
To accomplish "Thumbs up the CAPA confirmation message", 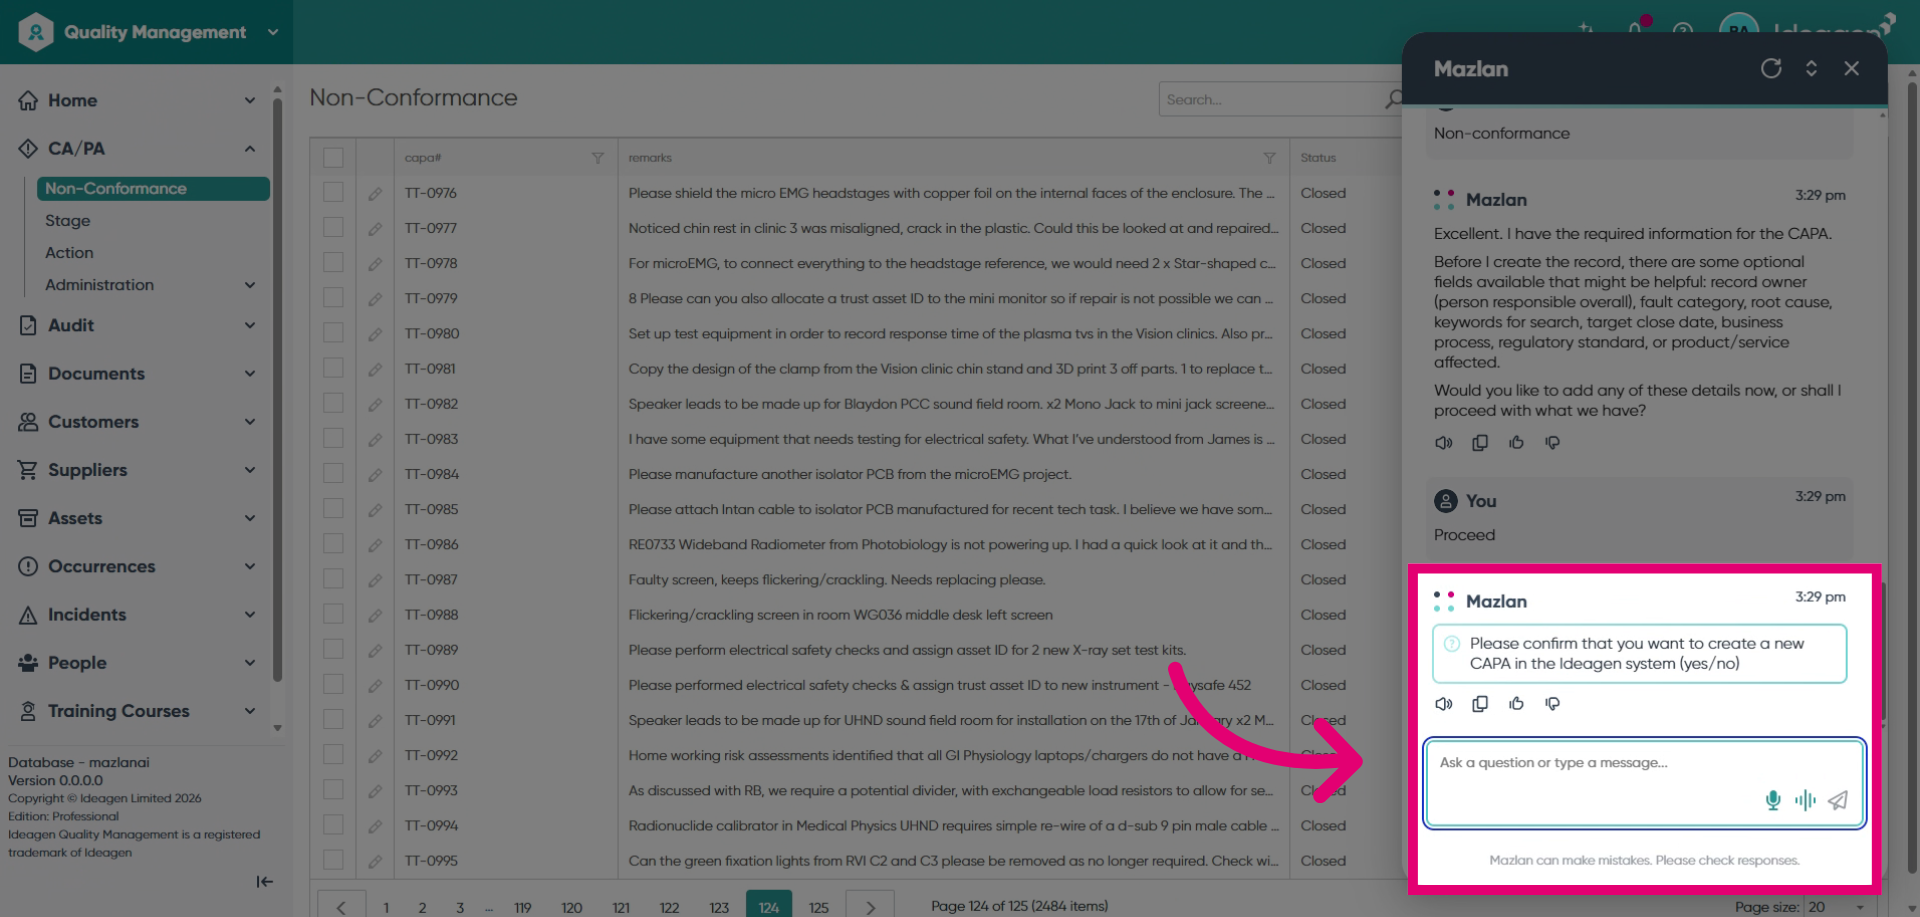I will click(1516, 704).
